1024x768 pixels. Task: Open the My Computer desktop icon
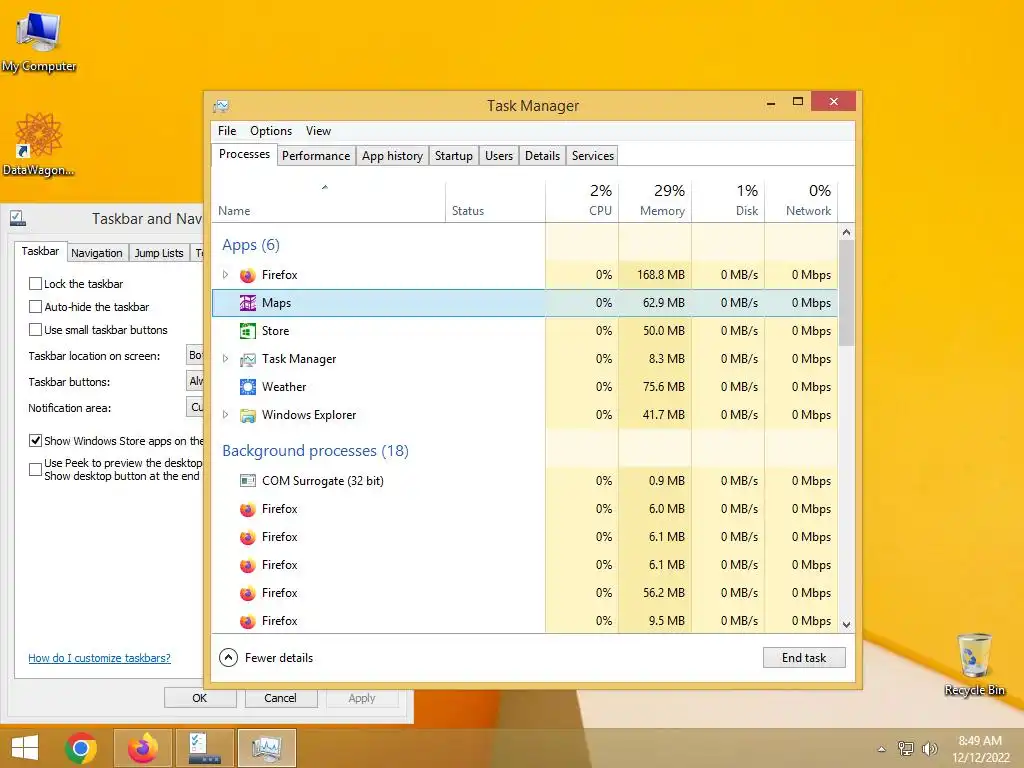39,40
